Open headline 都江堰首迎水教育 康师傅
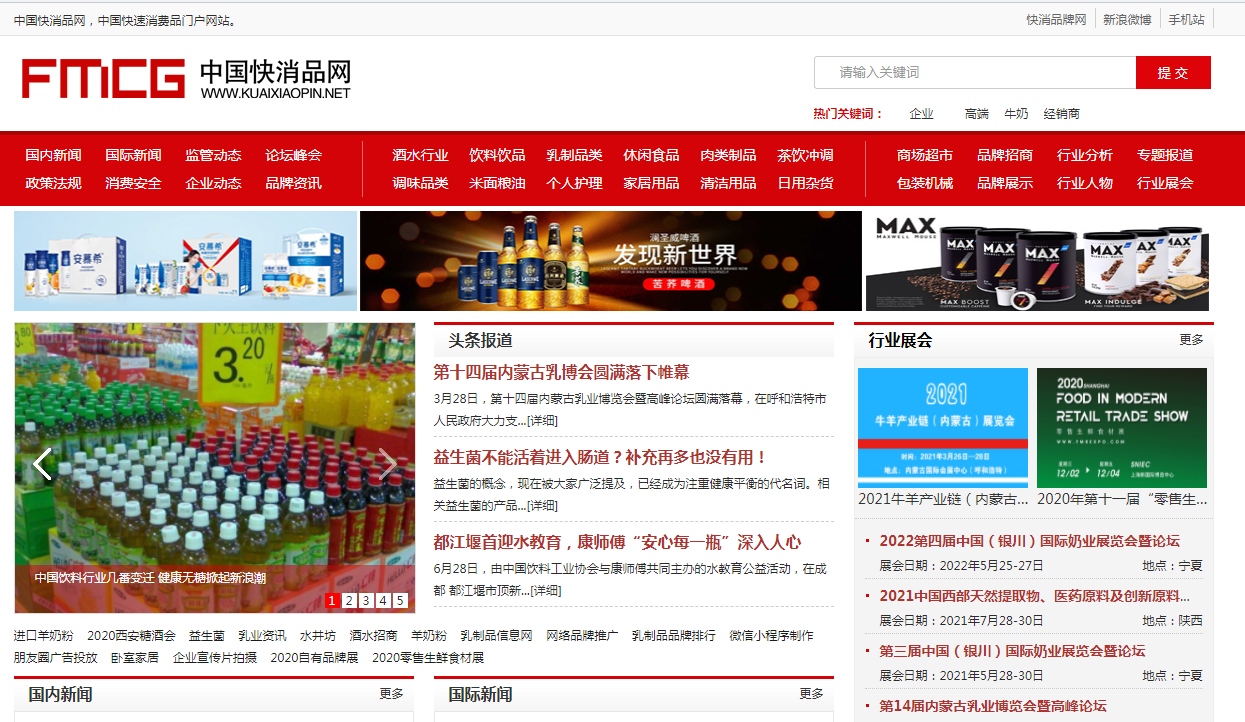Image resolution: width=1245 pixels, height=722 pixels. [x=617, y=542]
